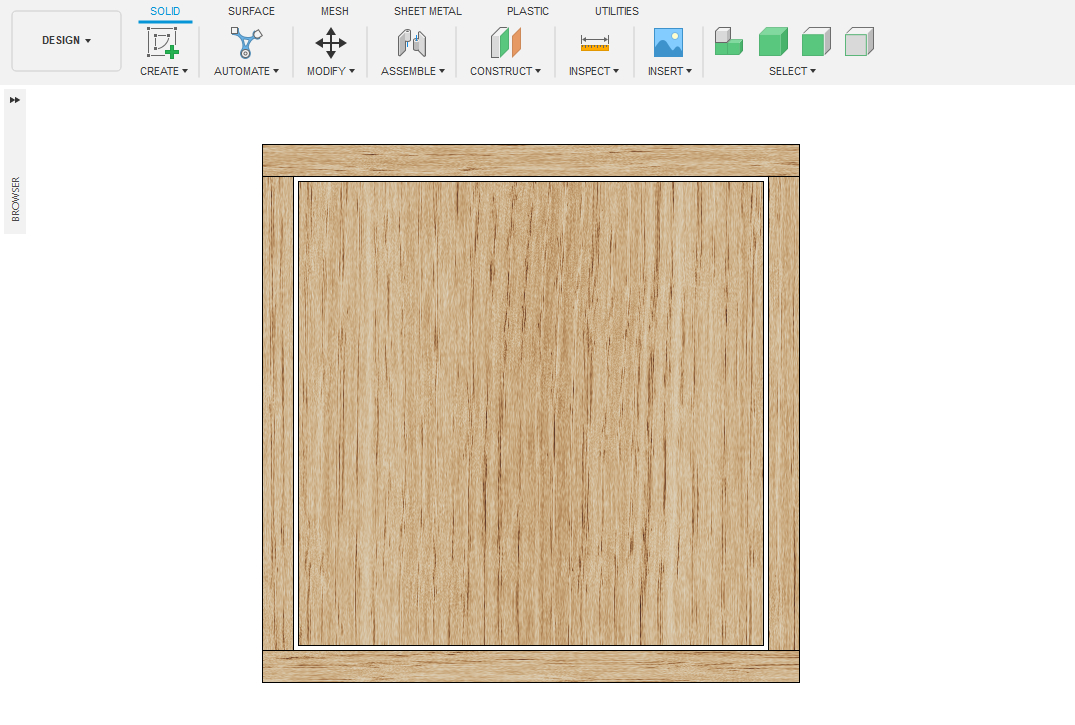Open the UTILITIES tab
The image size is (1075, 725).
617,11
